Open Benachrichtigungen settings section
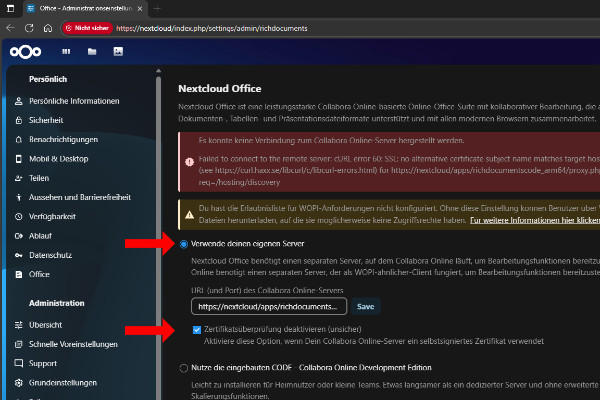Screen dimensions: 600x400 [63, 139]
